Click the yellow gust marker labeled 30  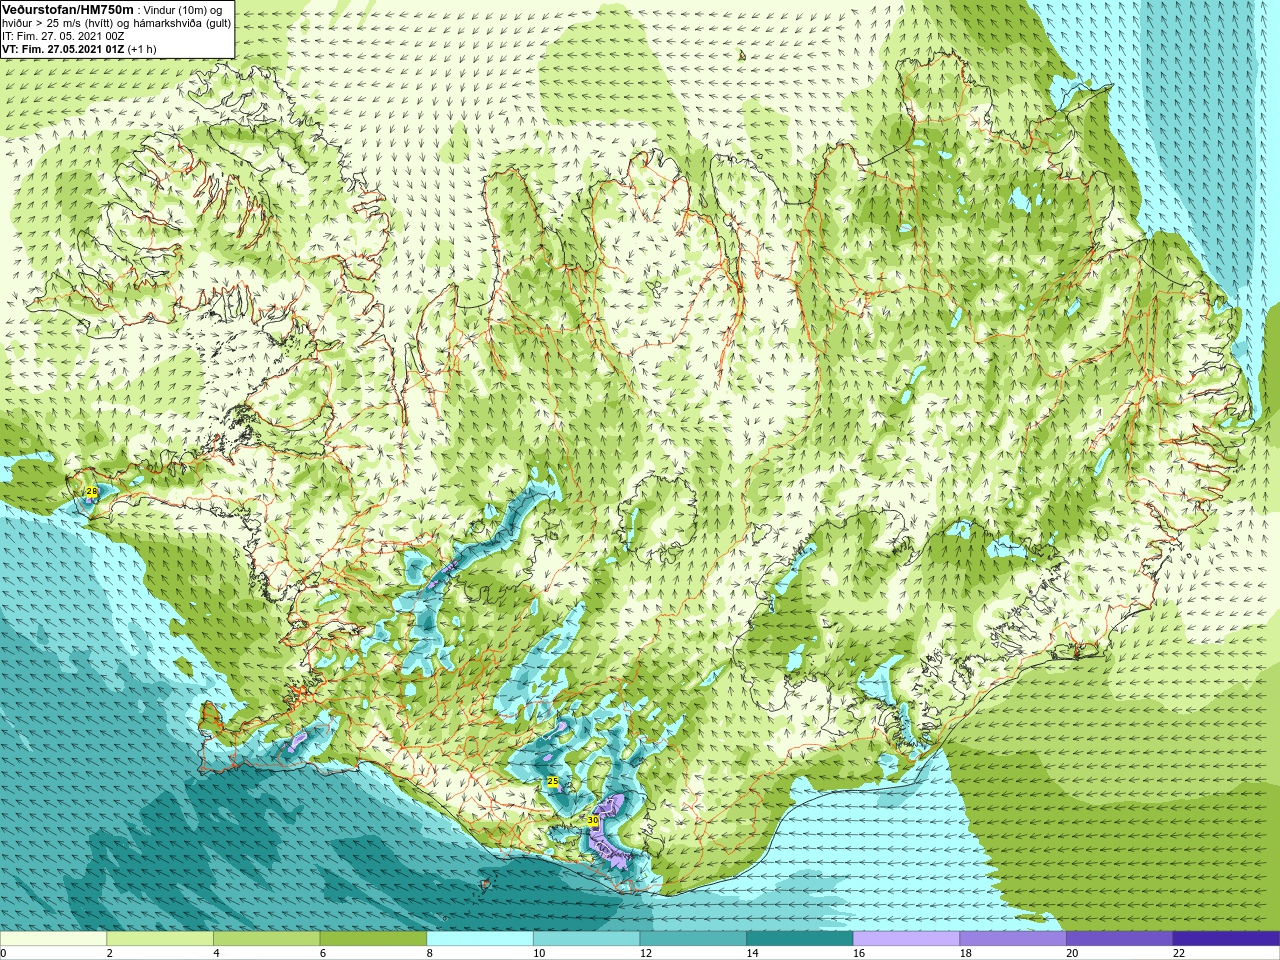click(x=592, y=820)
